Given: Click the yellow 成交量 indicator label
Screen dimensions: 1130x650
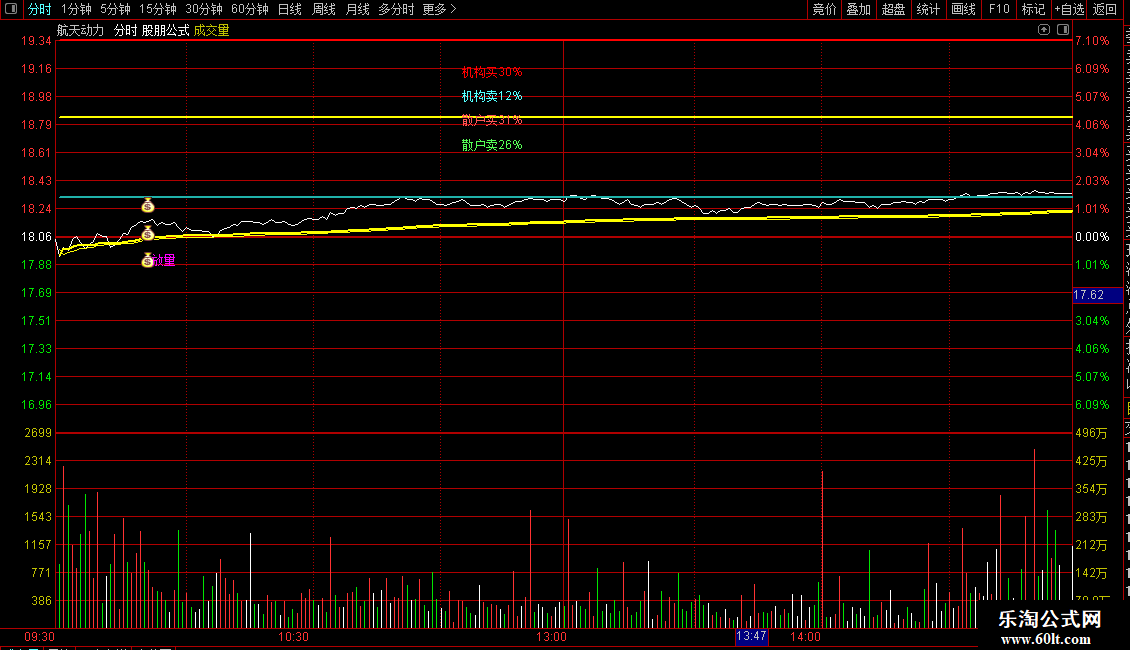Looking at the screenshot, I should 211,30.
